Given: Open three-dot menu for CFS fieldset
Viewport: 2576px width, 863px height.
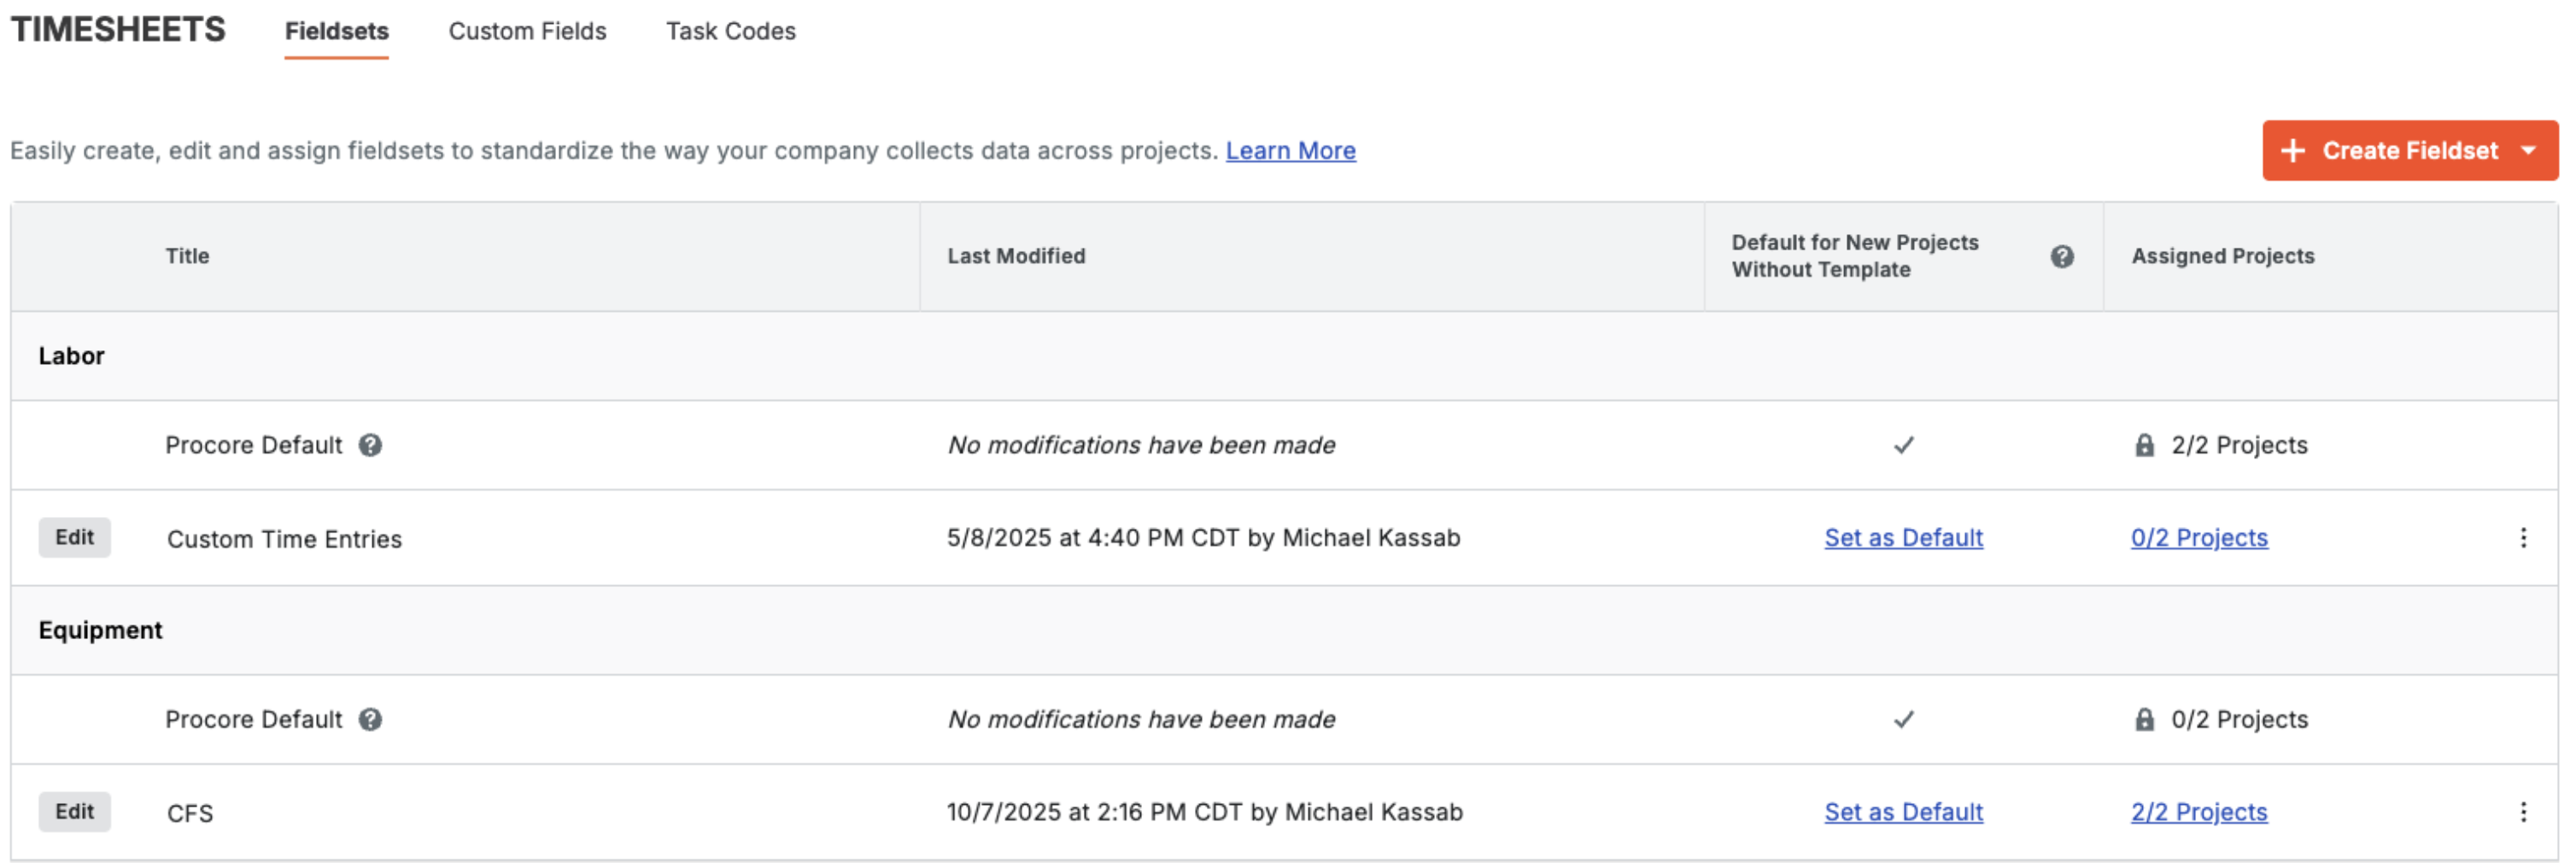Looking at the screenshot, I should click(2522, 812).
